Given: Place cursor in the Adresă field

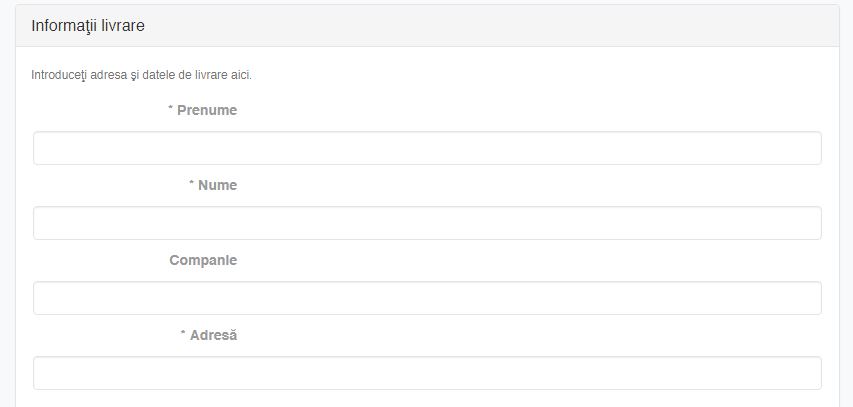Looking at the screenshot, I should pos(427,373).
